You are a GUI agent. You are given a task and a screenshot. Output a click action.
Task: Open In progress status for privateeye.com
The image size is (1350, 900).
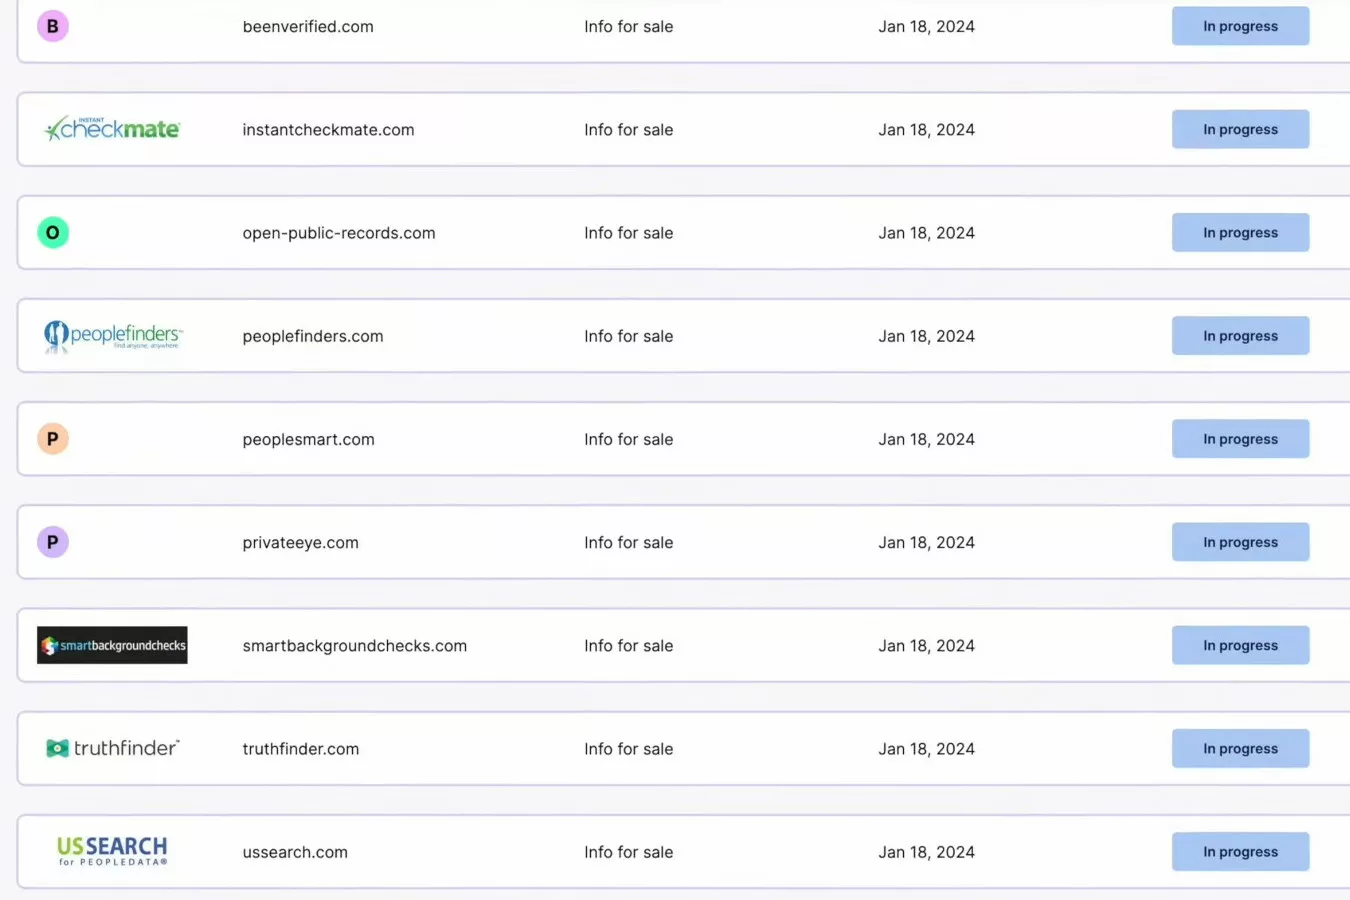1240,542
